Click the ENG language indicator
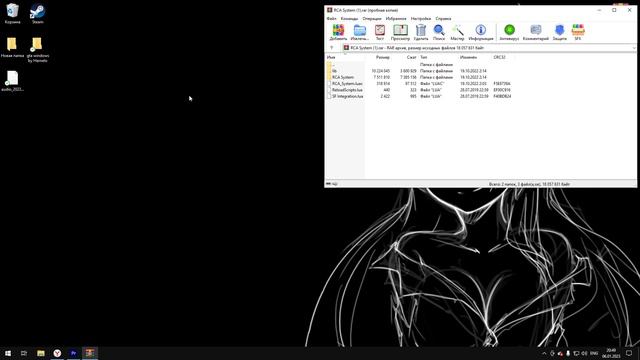 (x=594, y=353)
